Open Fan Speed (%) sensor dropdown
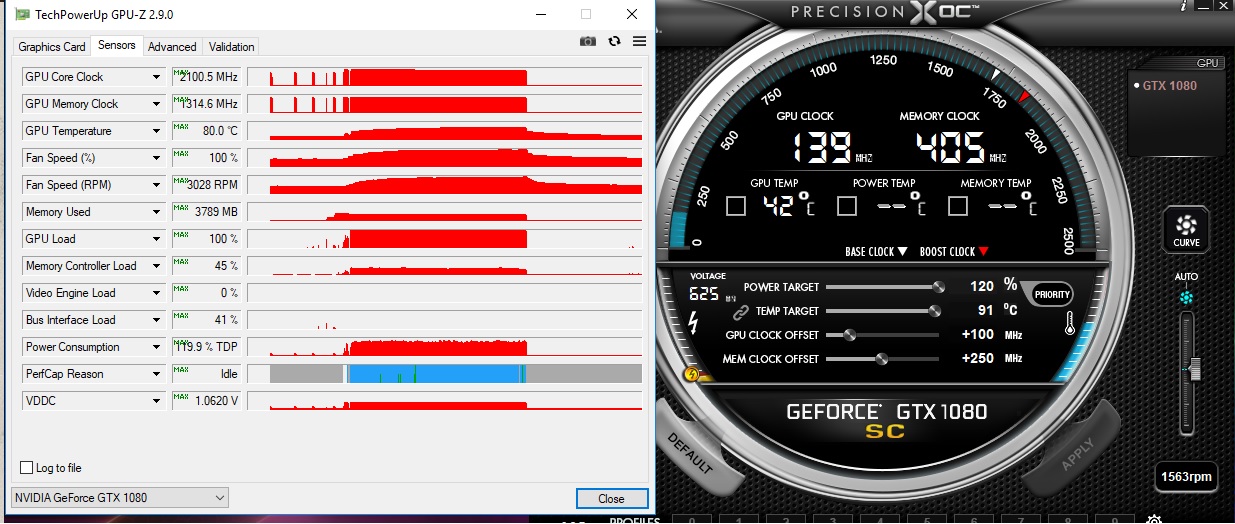The height and width of the screenshot is (524, 1235). 156,158
